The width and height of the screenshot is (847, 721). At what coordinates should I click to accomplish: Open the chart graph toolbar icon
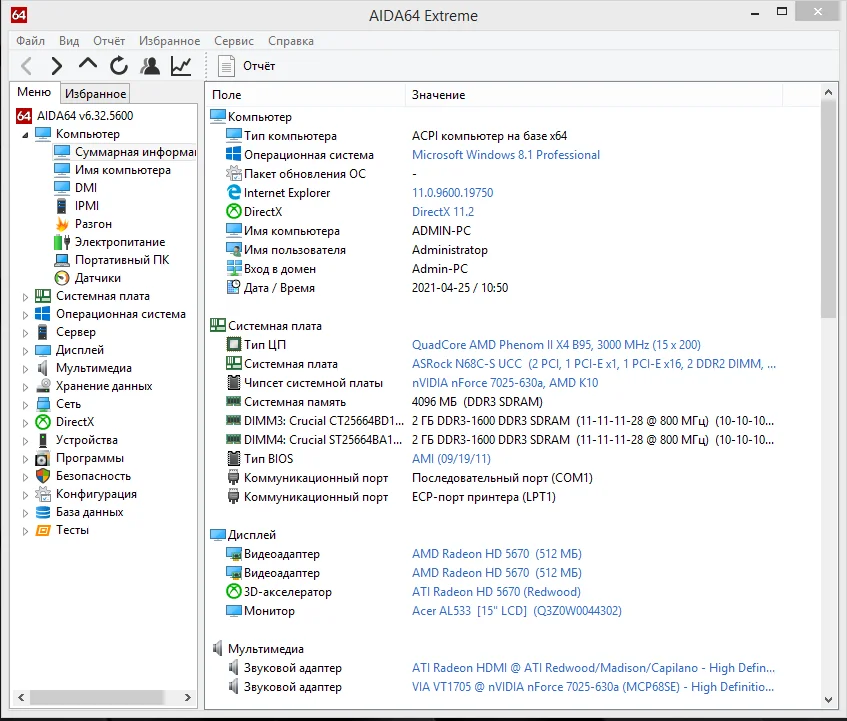pyautogui.click(x=181, y=66)
